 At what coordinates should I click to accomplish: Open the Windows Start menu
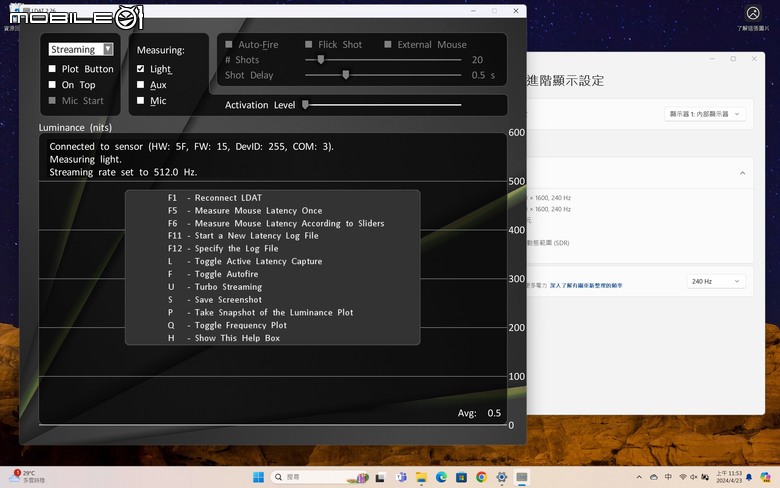pos(258,478)
